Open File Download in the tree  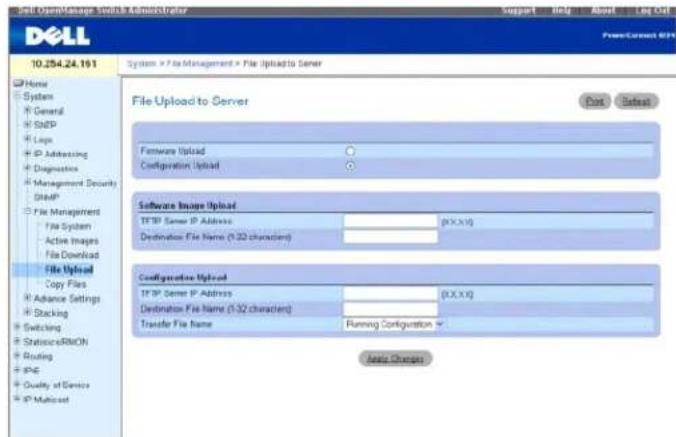pos(72,255)
